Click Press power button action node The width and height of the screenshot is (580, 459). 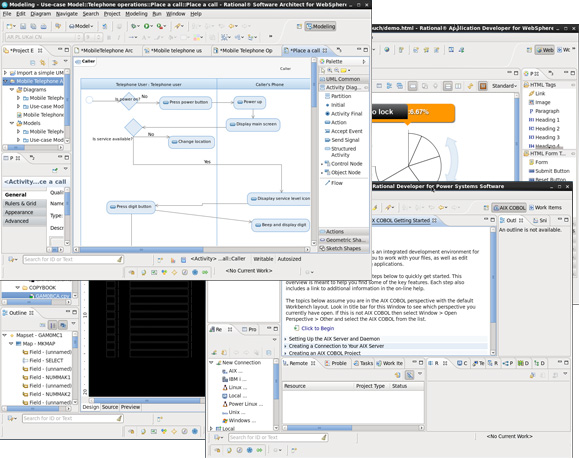186,102
